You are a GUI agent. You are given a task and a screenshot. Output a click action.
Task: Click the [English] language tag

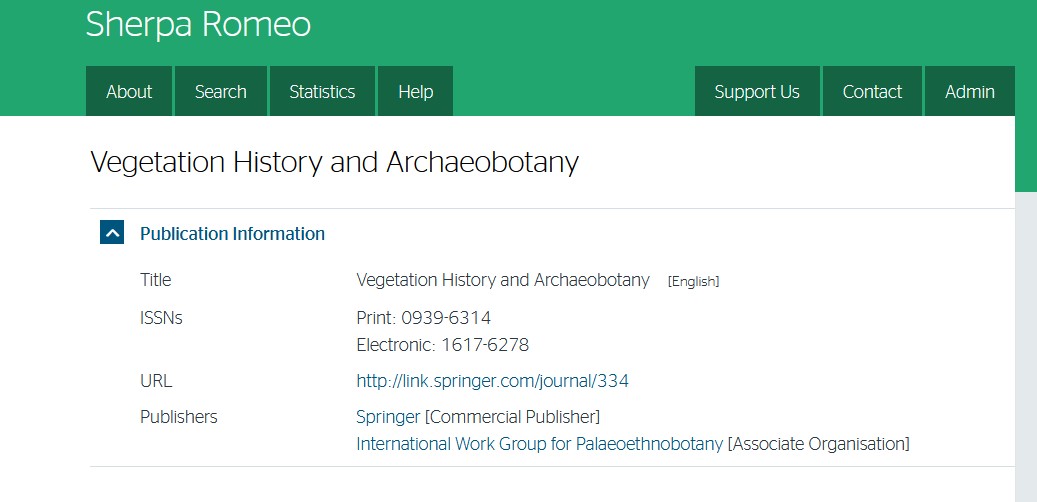click(x=693, y=282)
